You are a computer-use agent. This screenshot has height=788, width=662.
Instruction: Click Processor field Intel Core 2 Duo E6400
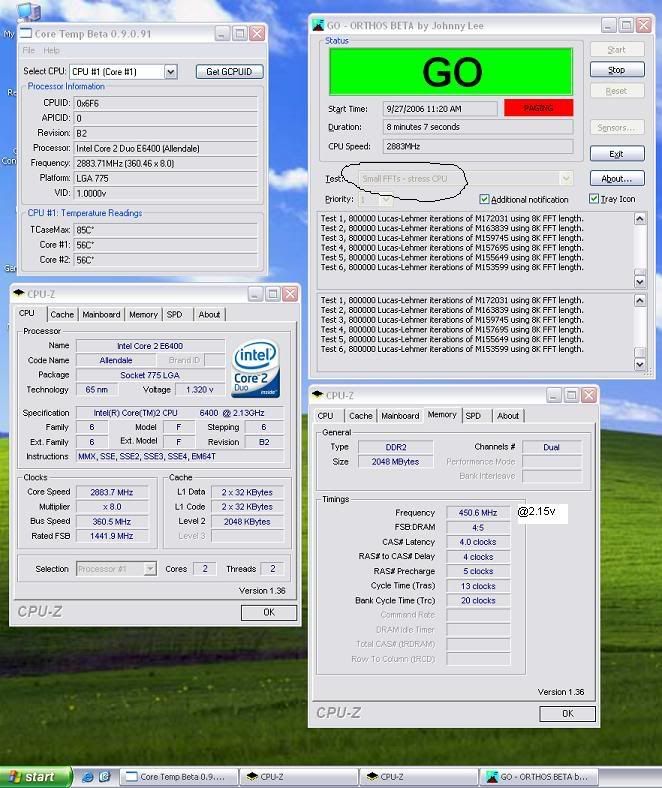[165, 149]
